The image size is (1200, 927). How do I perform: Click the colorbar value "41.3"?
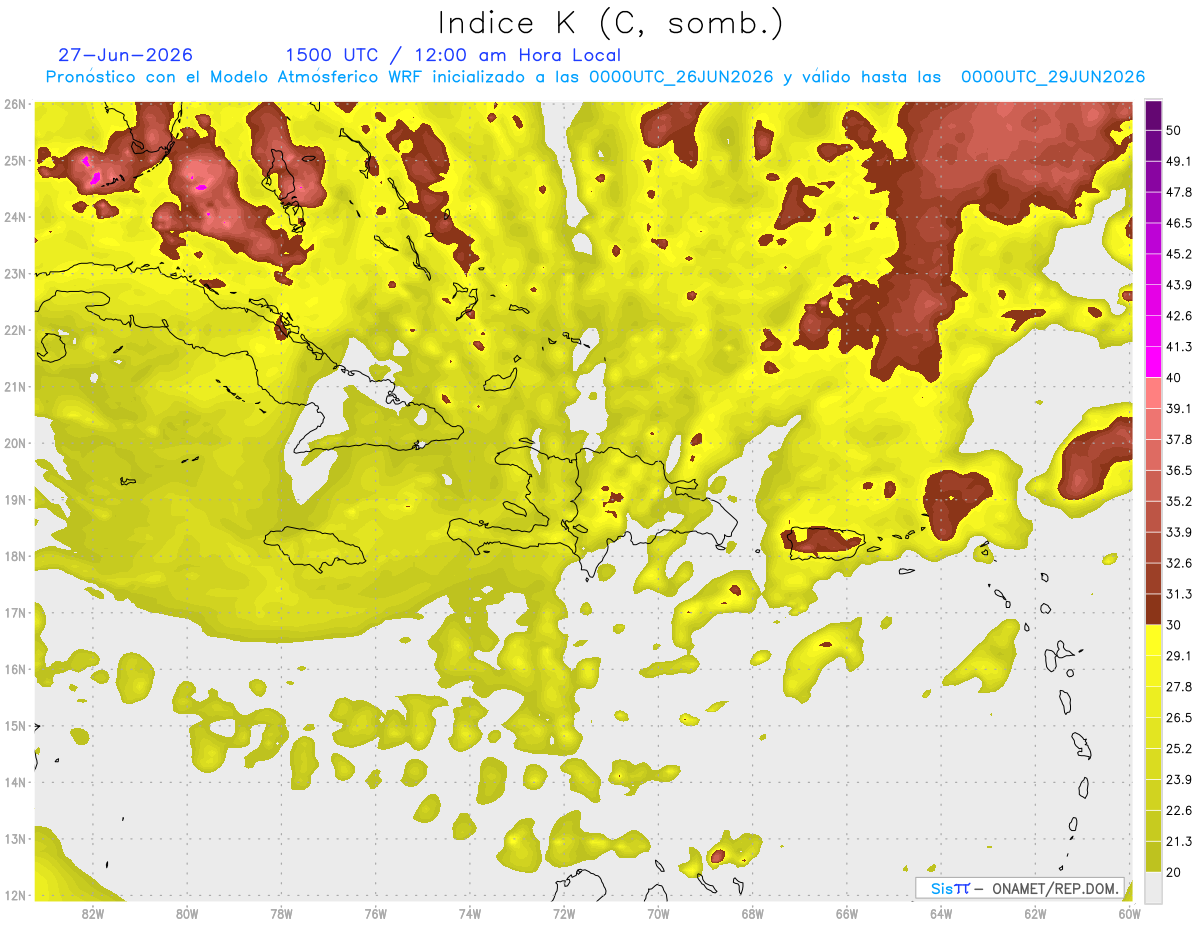[x=1179, y=347]
